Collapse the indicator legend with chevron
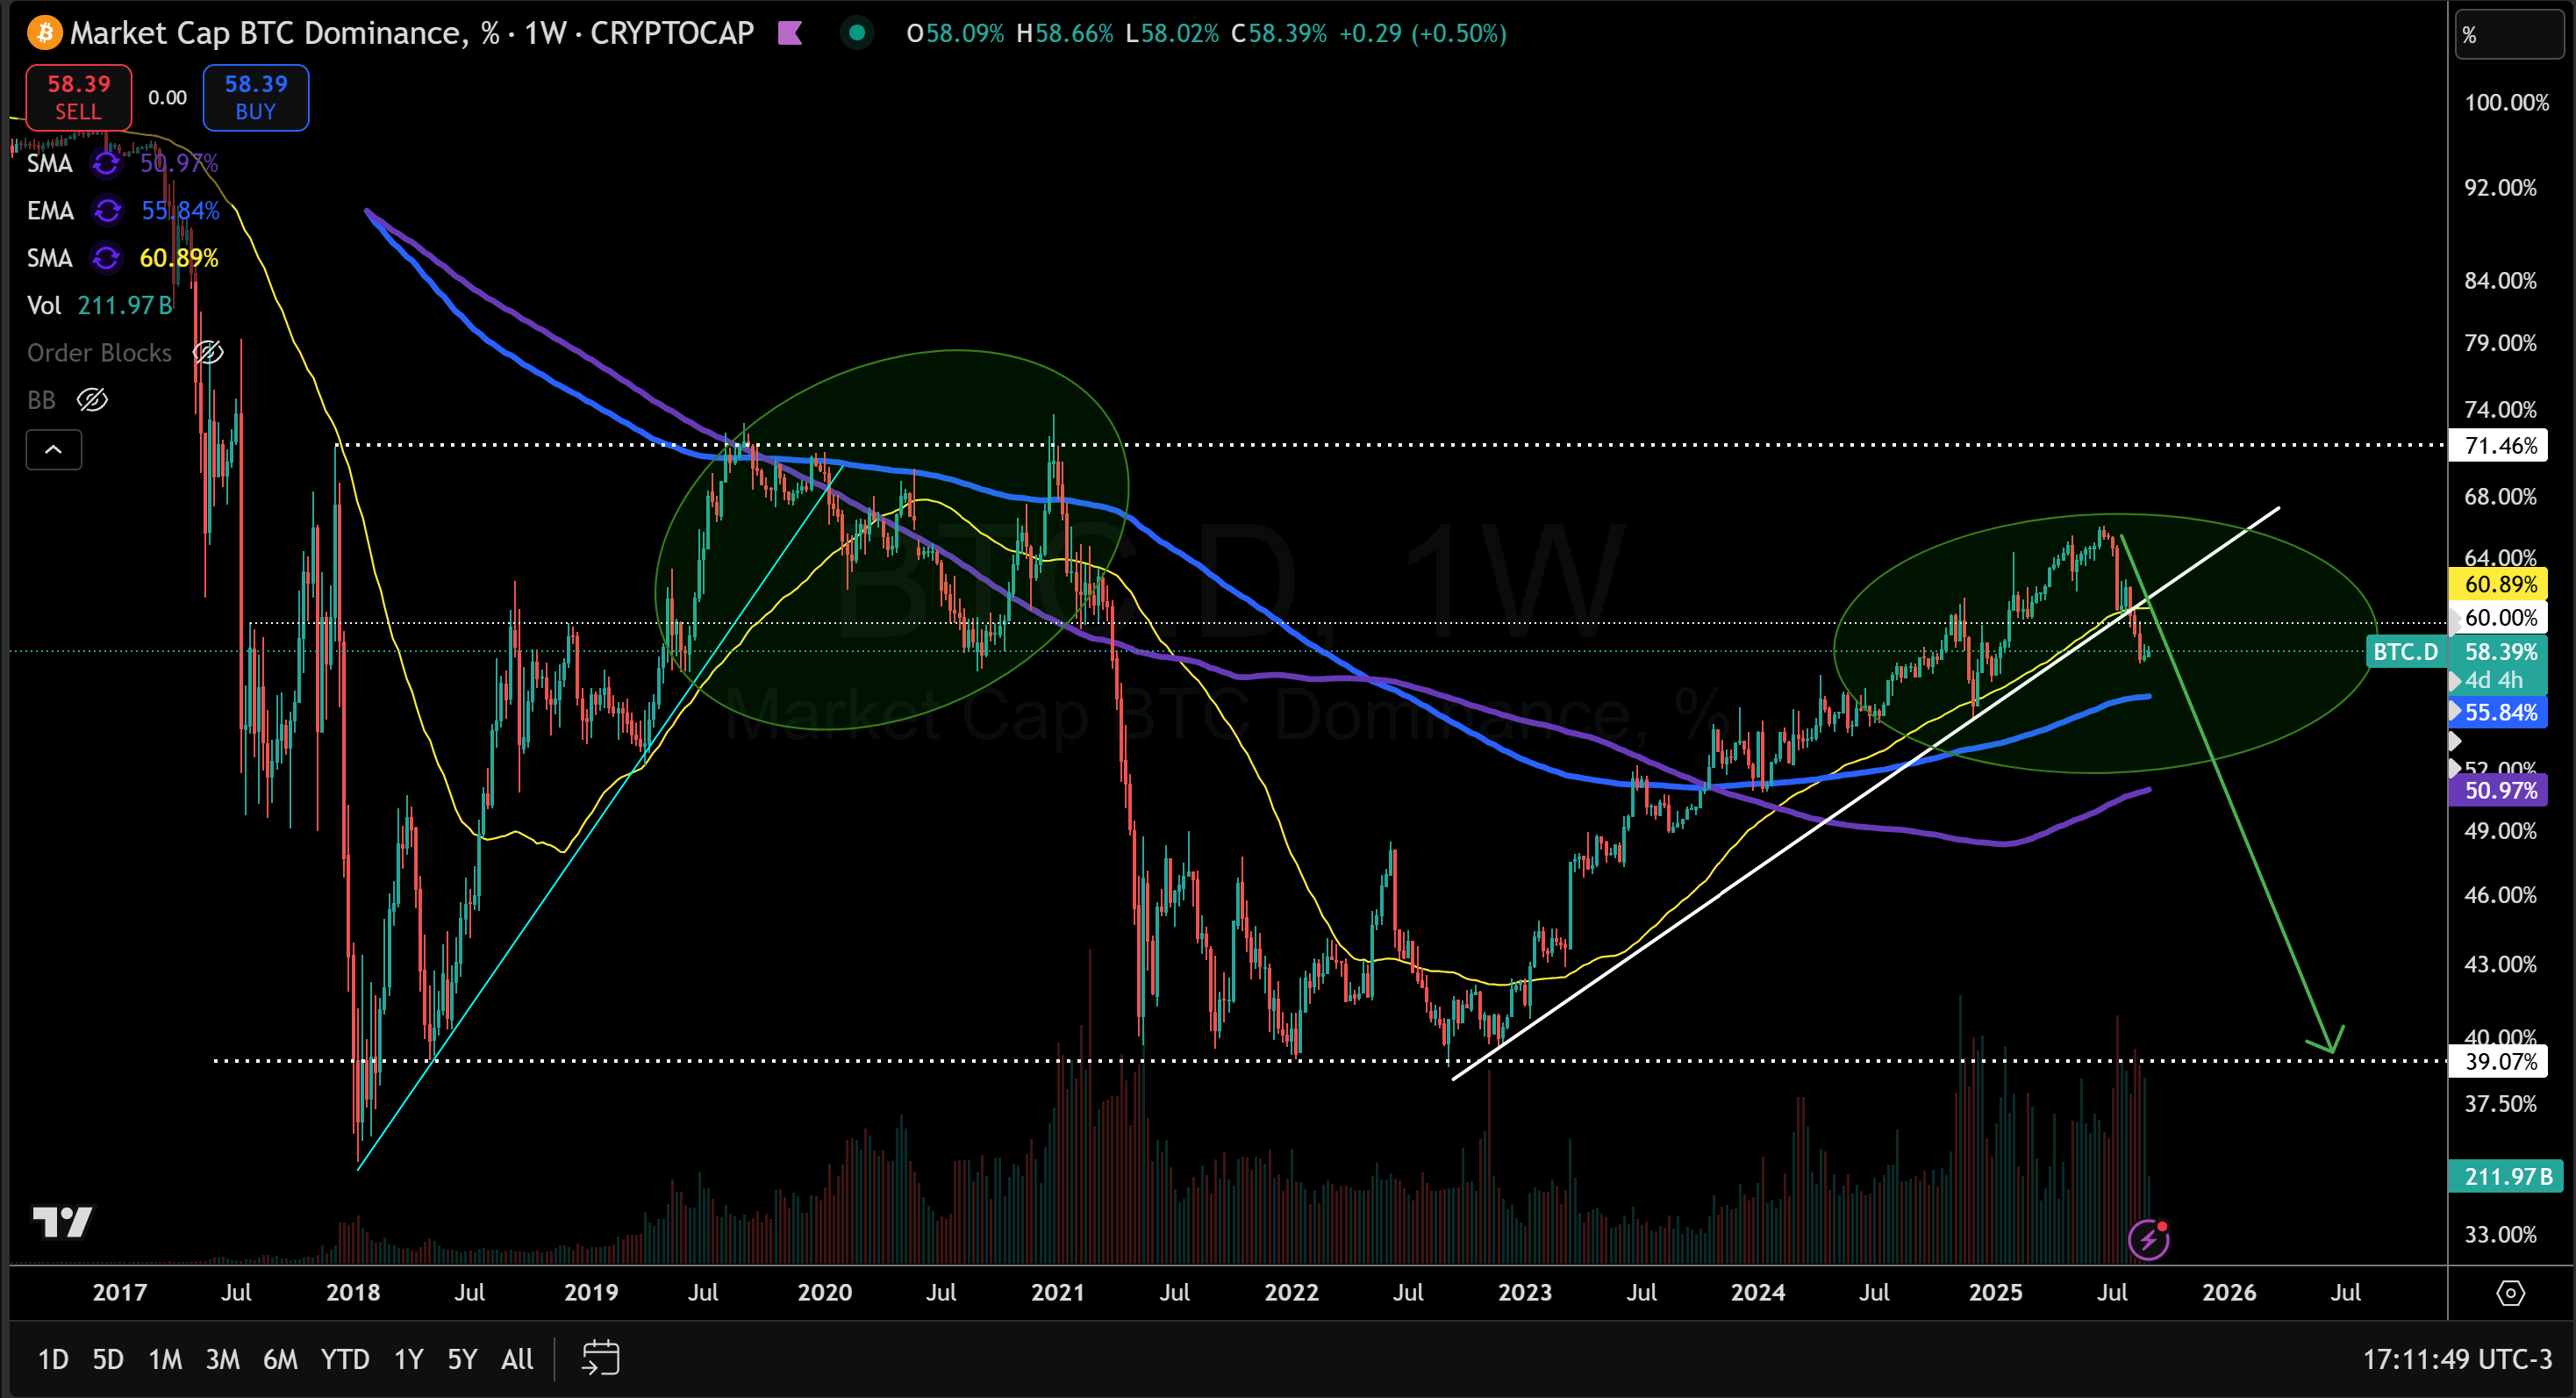2576x1398 pixels. (x=54, y=450)
